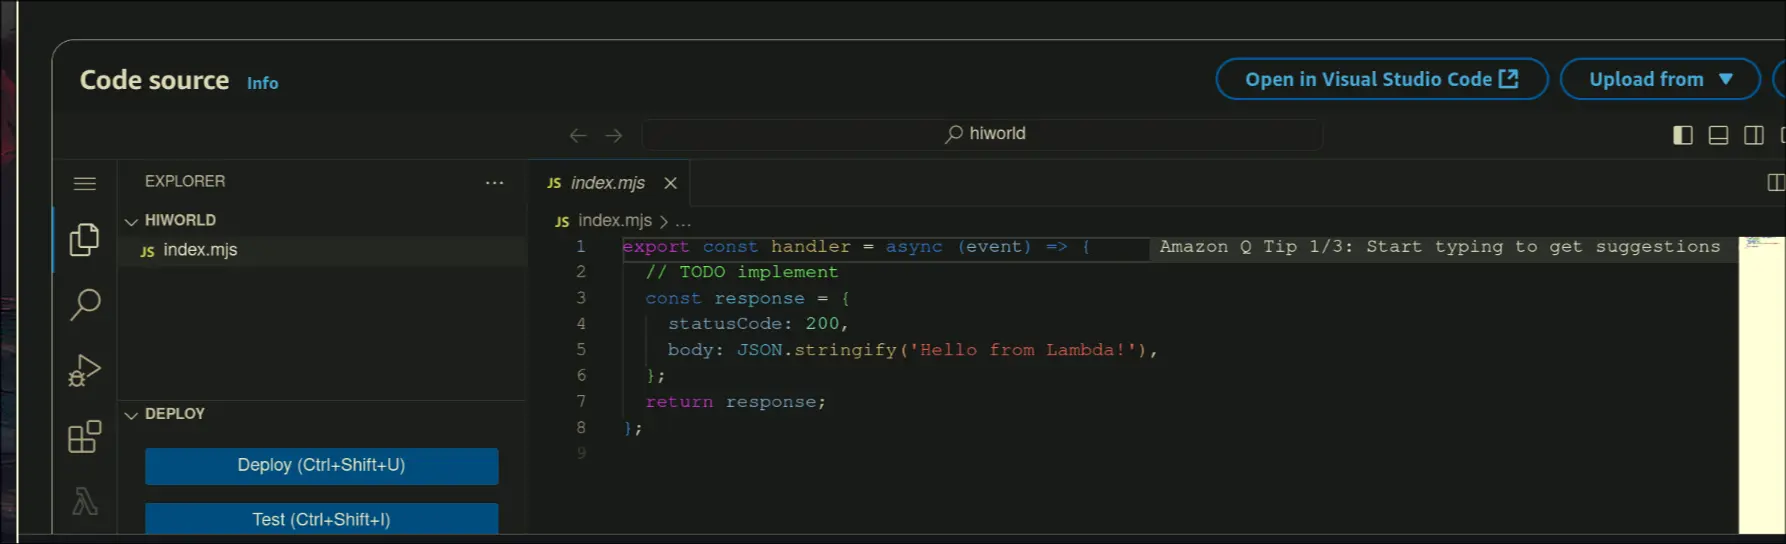The image size is (1786, 544).
Task: Click the go back arrow
Action: [x=578, y=135]
